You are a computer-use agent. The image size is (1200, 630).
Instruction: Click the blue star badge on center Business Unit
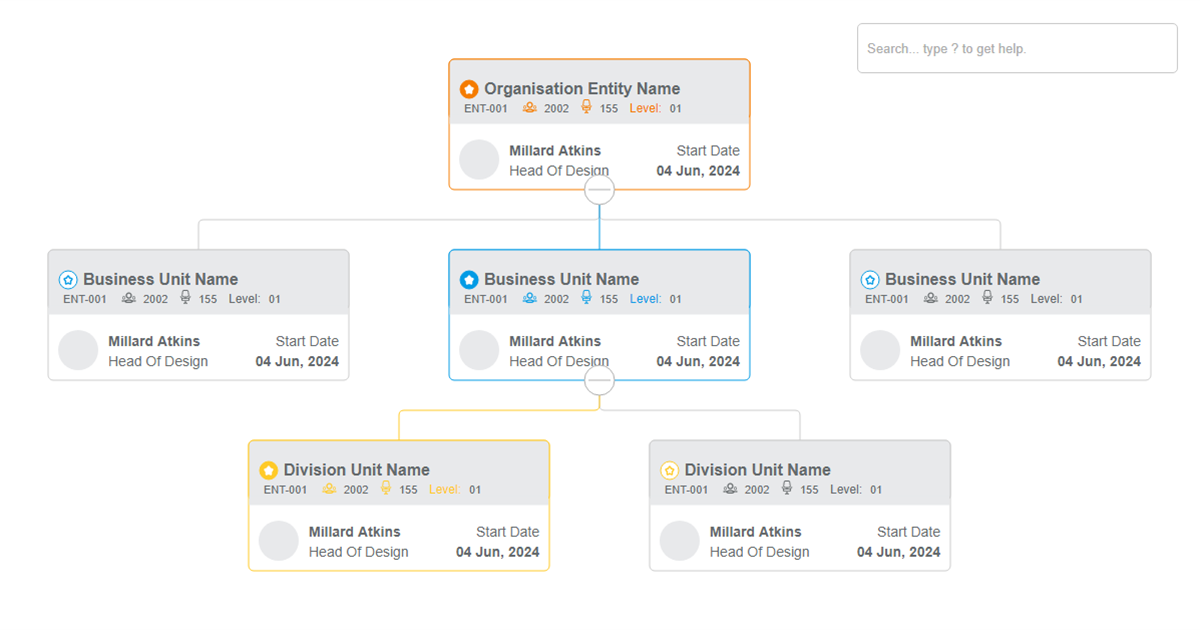[469, 279]
